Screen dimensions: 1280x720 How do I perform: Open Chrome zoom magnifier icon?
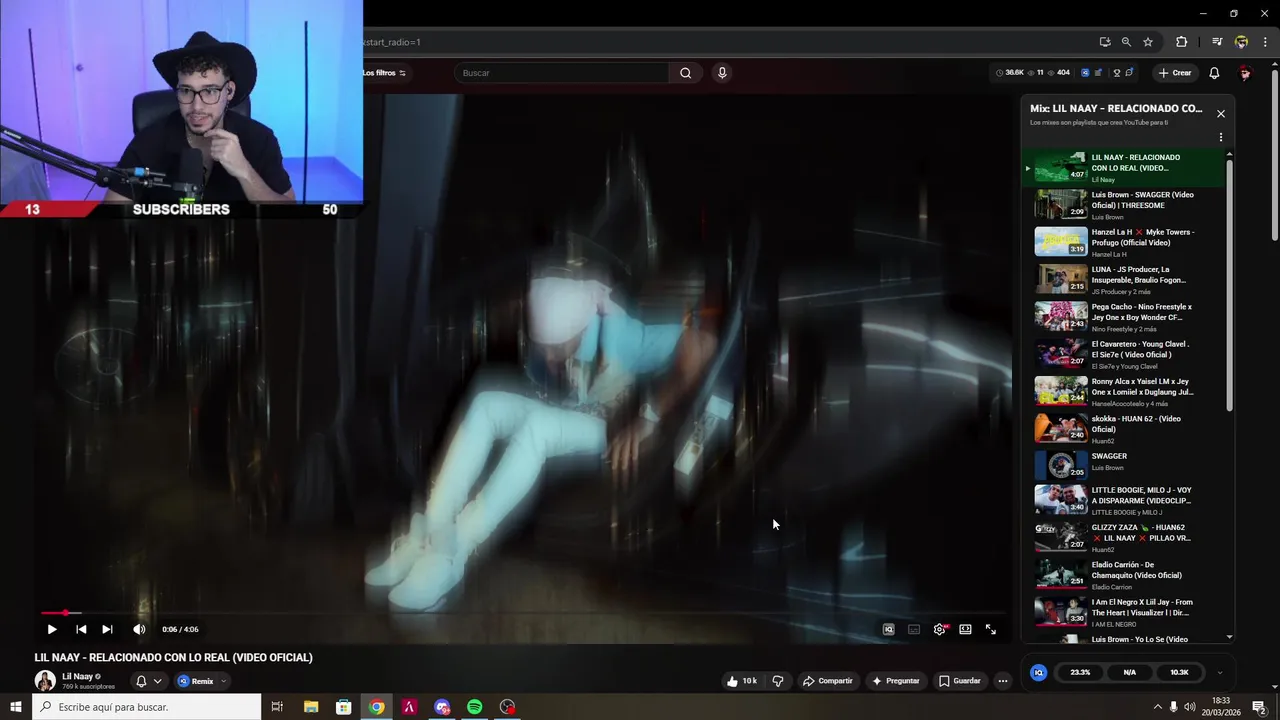pos(1126,42)
